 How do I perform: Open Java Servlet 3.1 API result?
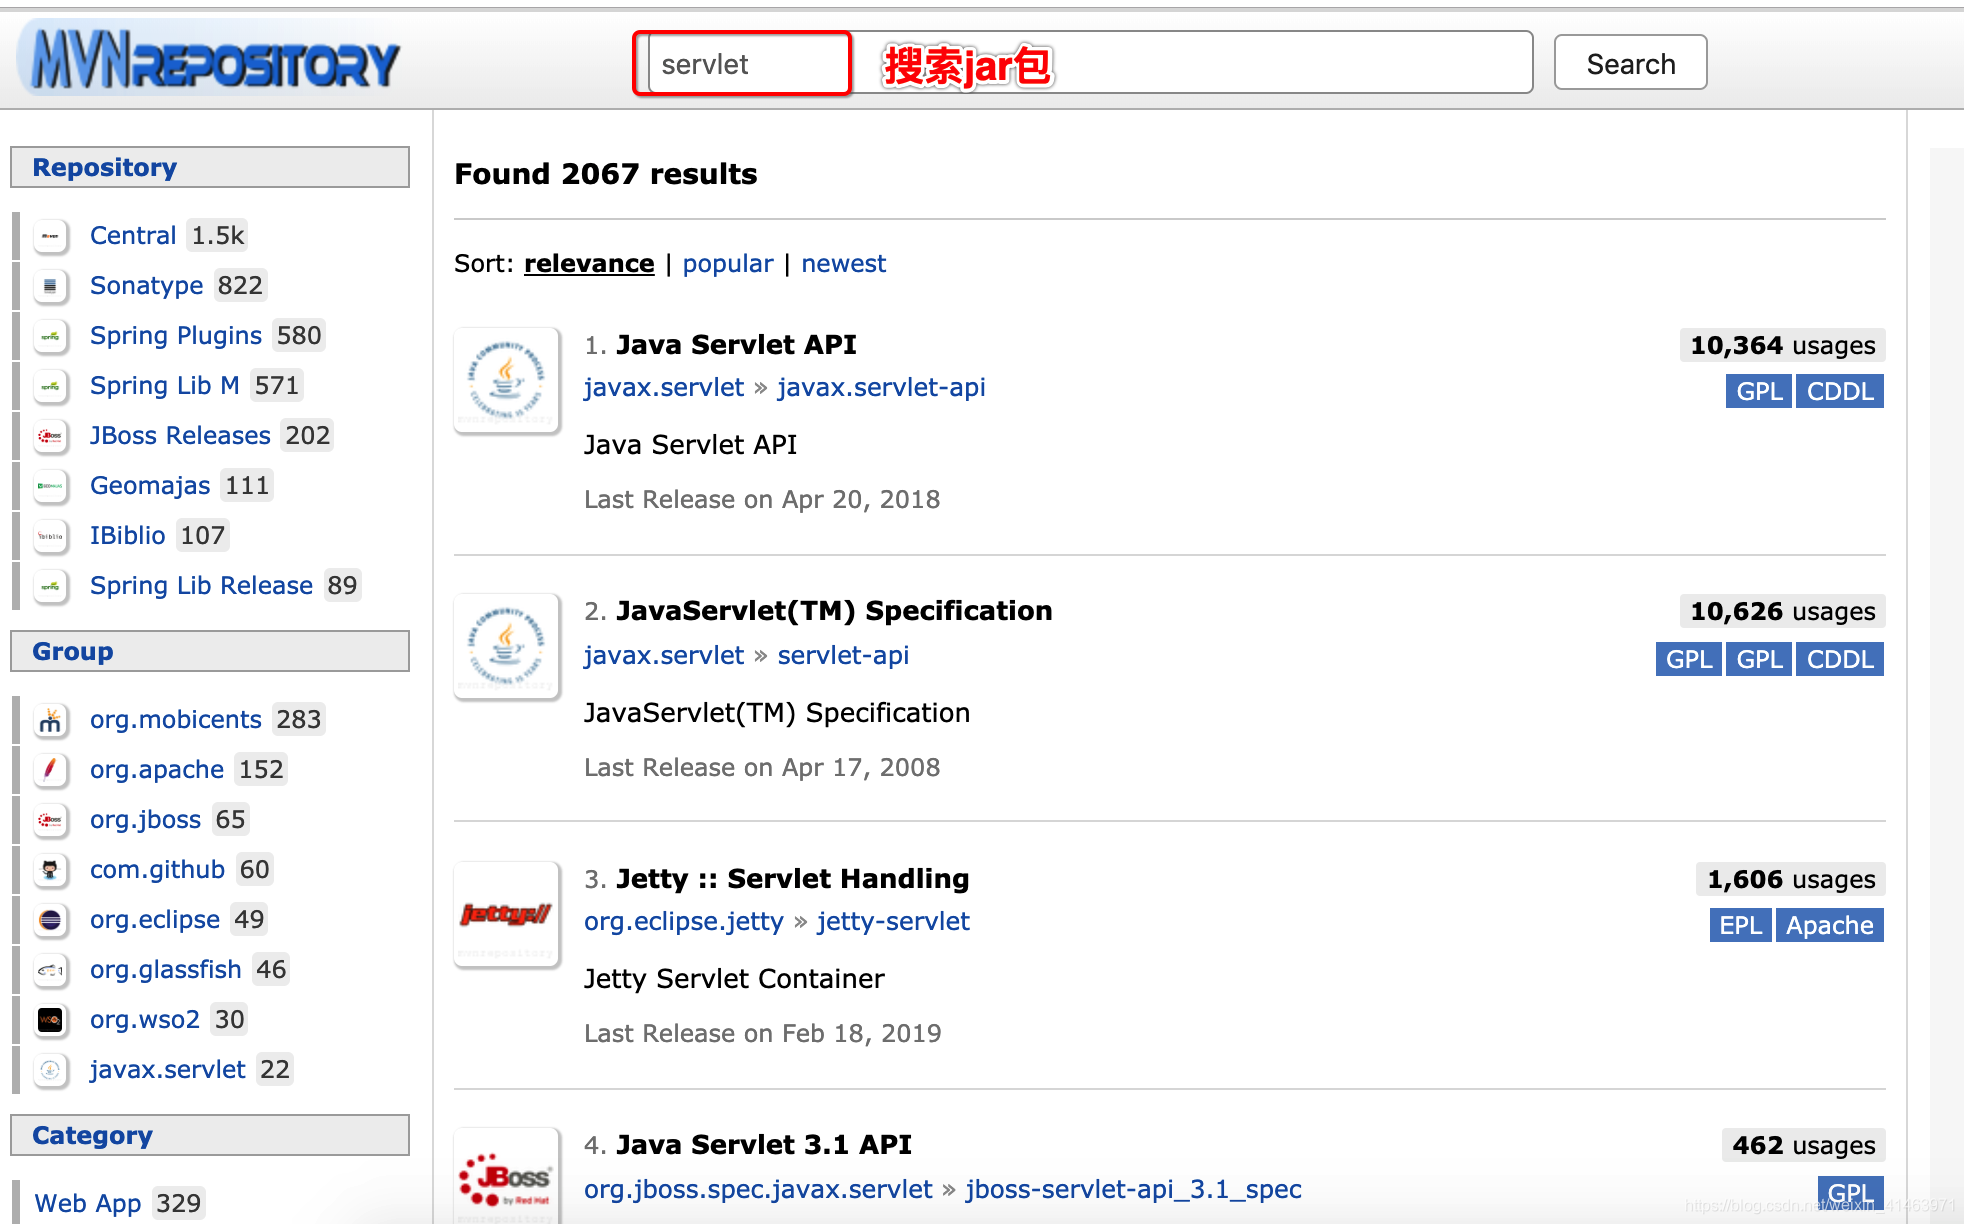tap(764, 1145)
